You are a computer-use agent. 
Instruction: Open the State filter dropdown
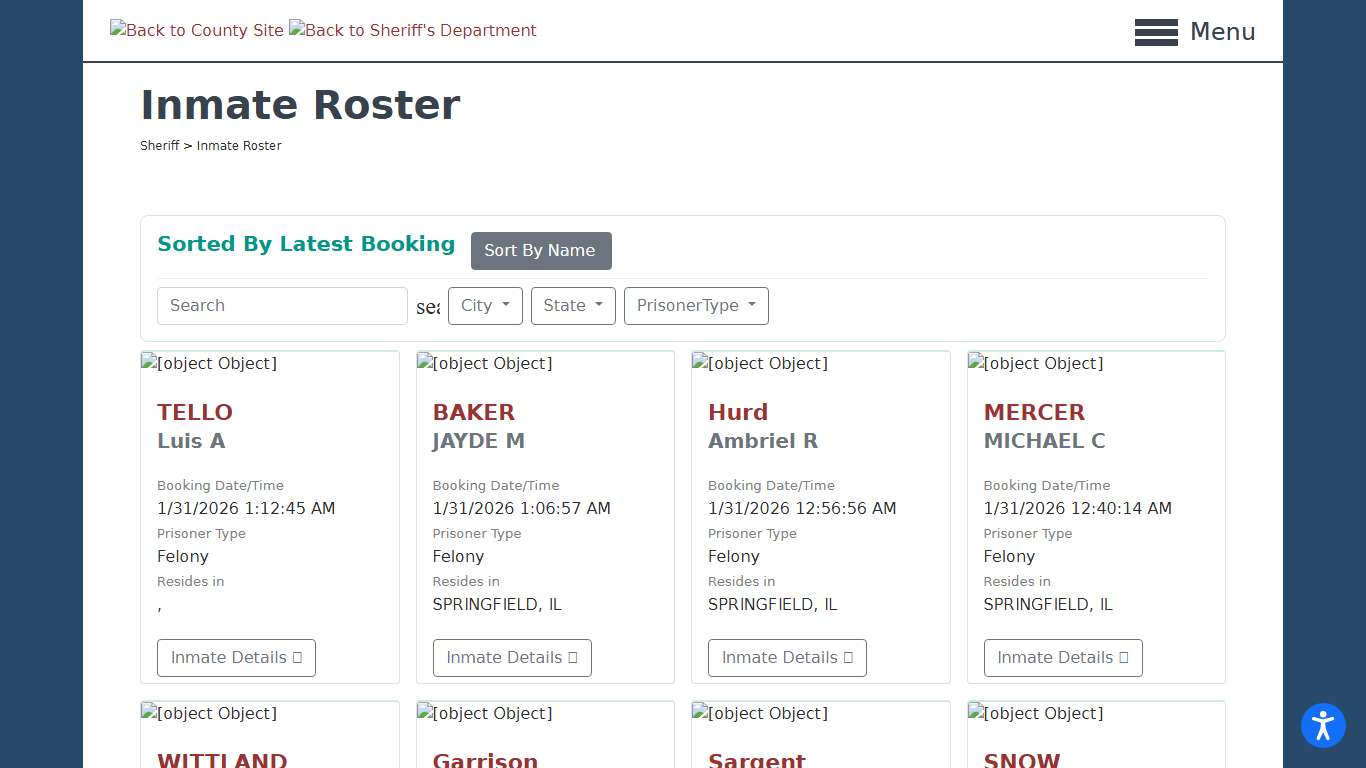tap(573, 306)
